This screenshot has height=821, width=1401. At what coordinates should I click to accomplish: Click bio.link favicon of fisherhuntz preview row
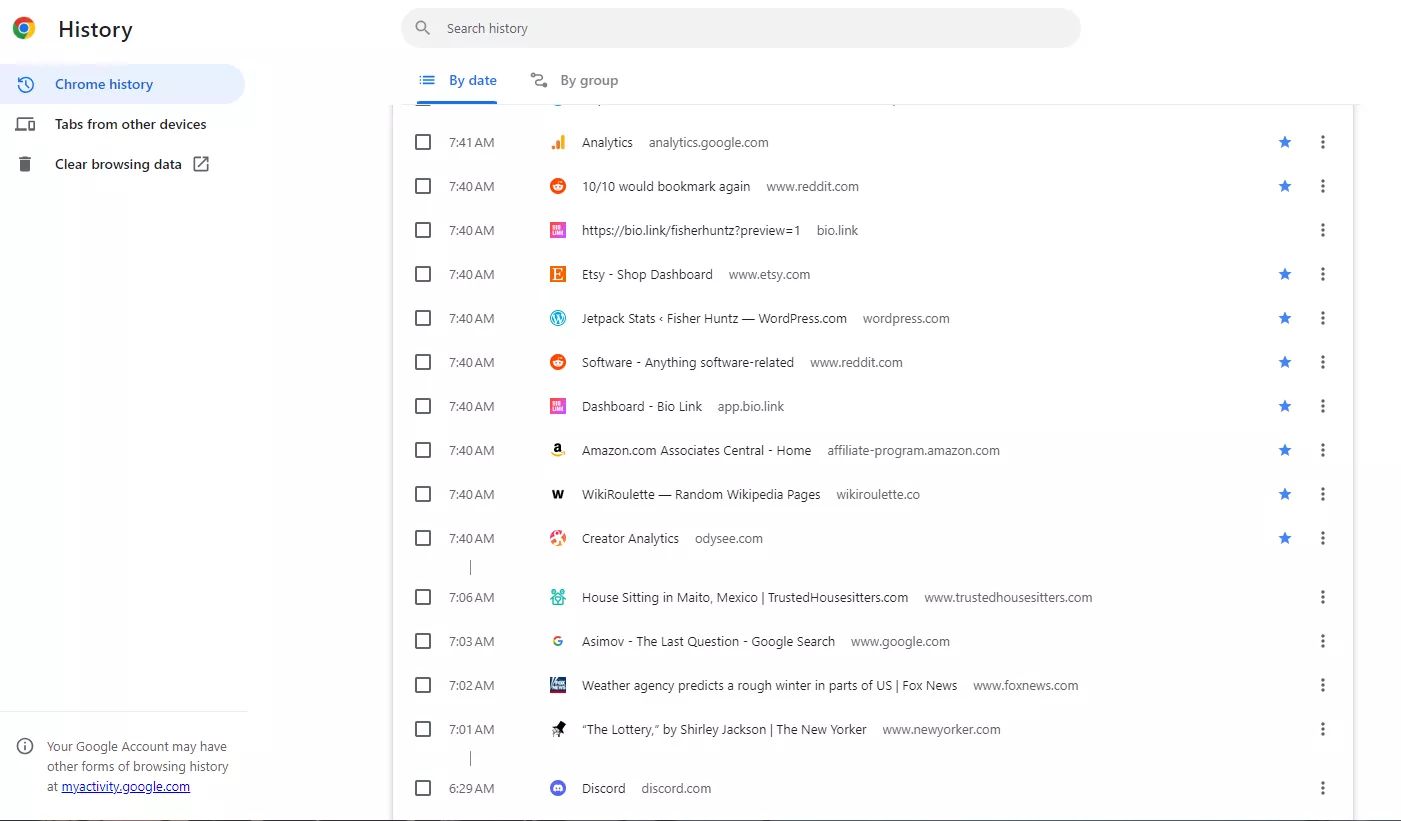[x=558, y=230]
